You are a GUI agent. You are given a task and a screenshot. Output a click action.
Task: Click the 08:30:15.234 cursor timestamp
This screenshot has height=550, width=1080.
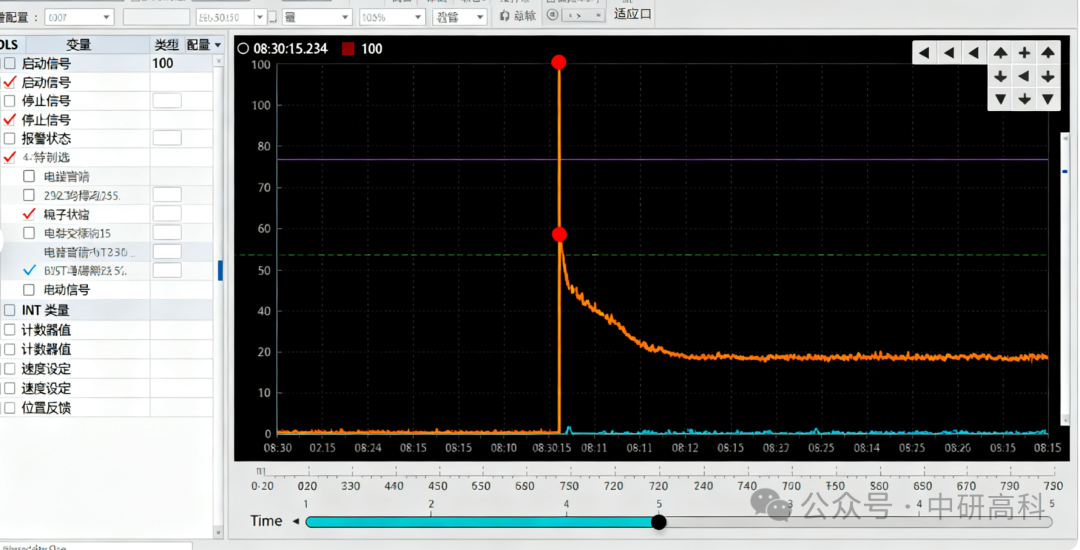tap(291, 48)
